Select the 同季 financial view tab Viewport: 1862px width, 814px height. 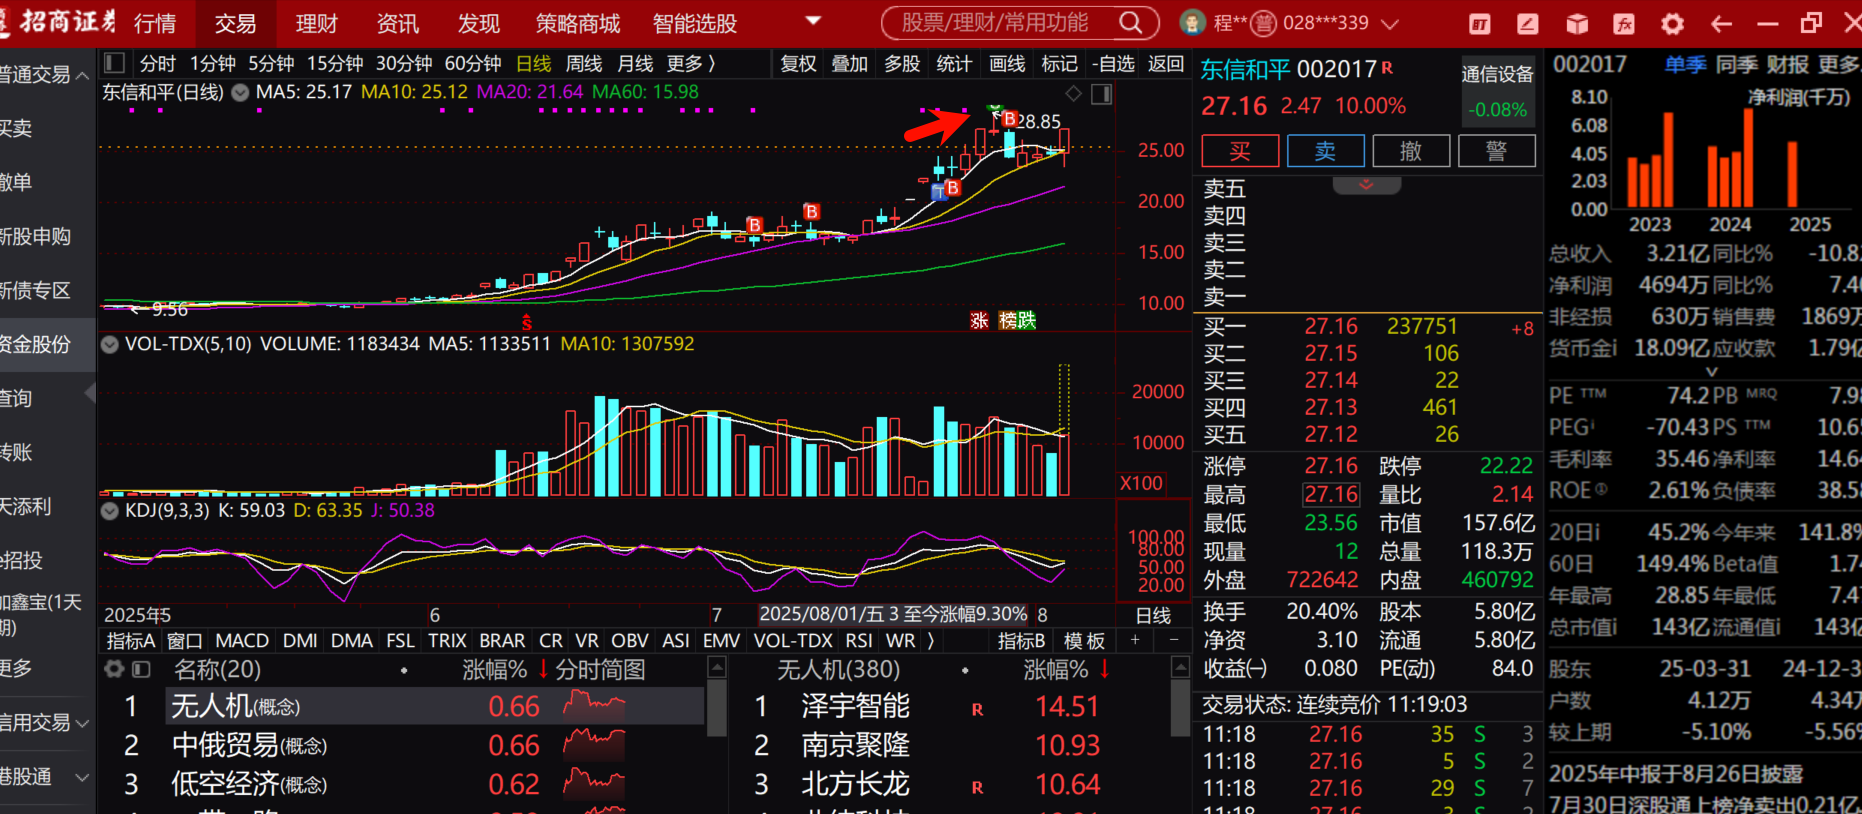click(x=1737, y=65)
